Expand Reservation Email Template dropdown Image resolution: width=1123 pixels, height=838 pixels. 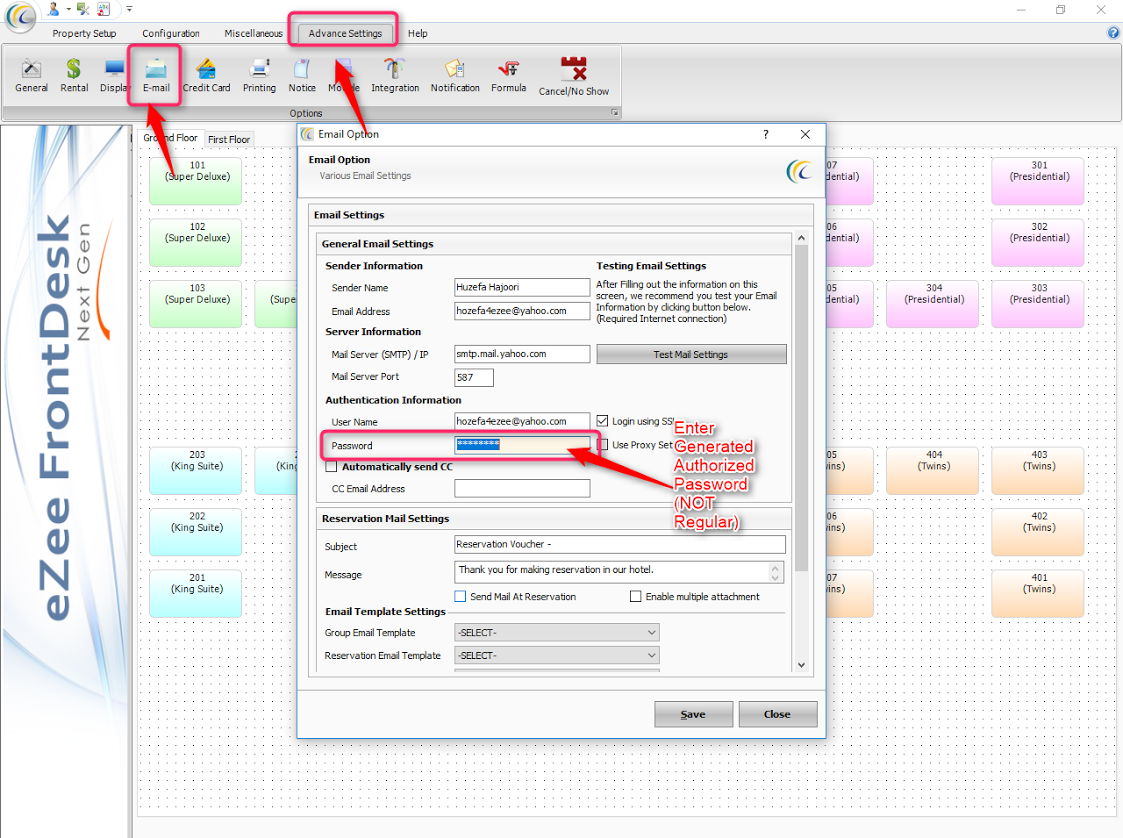651,655
